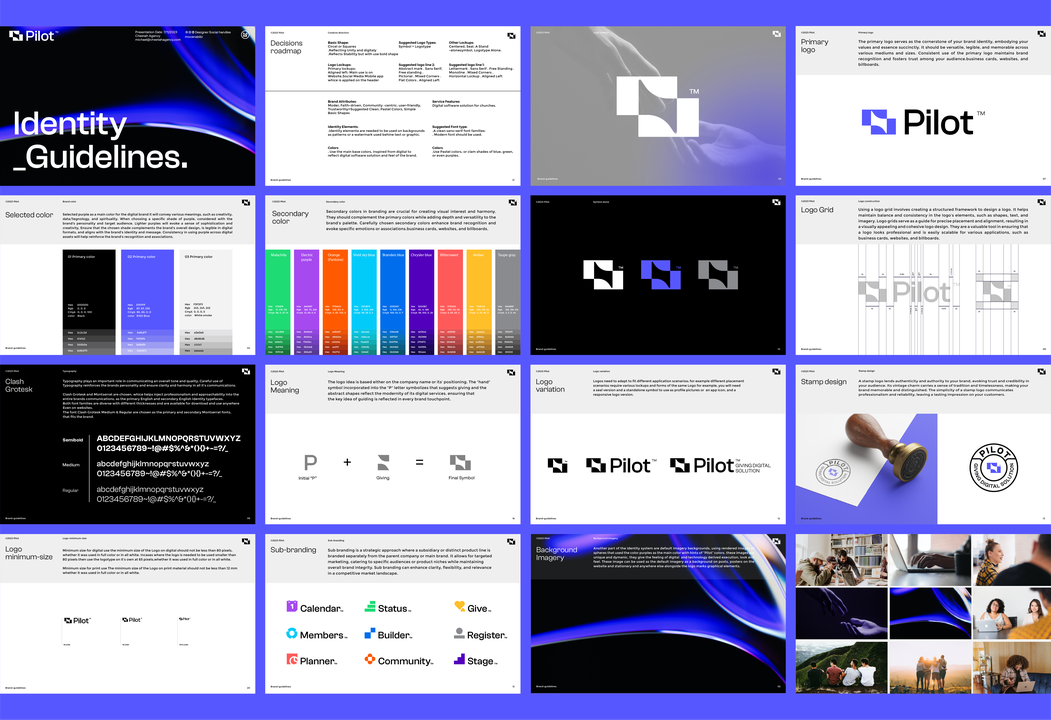Open the photo of friends sitting on hillside
This screenshot has height=720, width=1051.
coord(841,667)
